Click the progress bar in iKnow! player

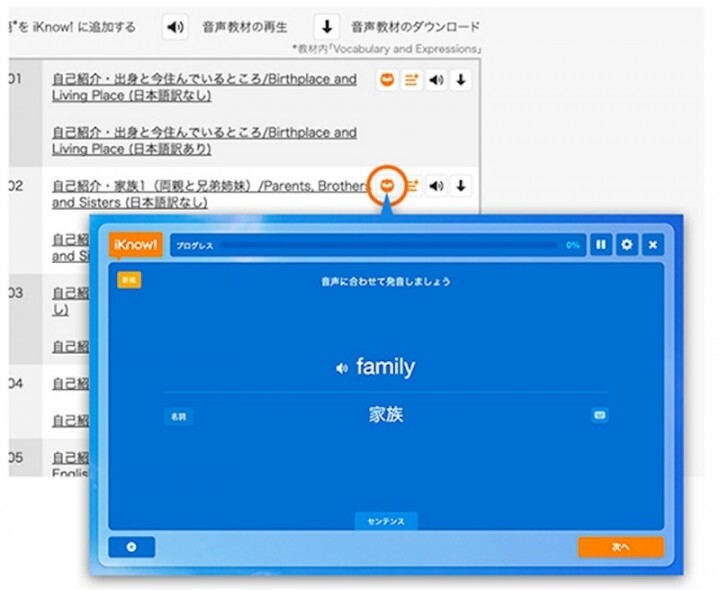(x=389, y=245)
